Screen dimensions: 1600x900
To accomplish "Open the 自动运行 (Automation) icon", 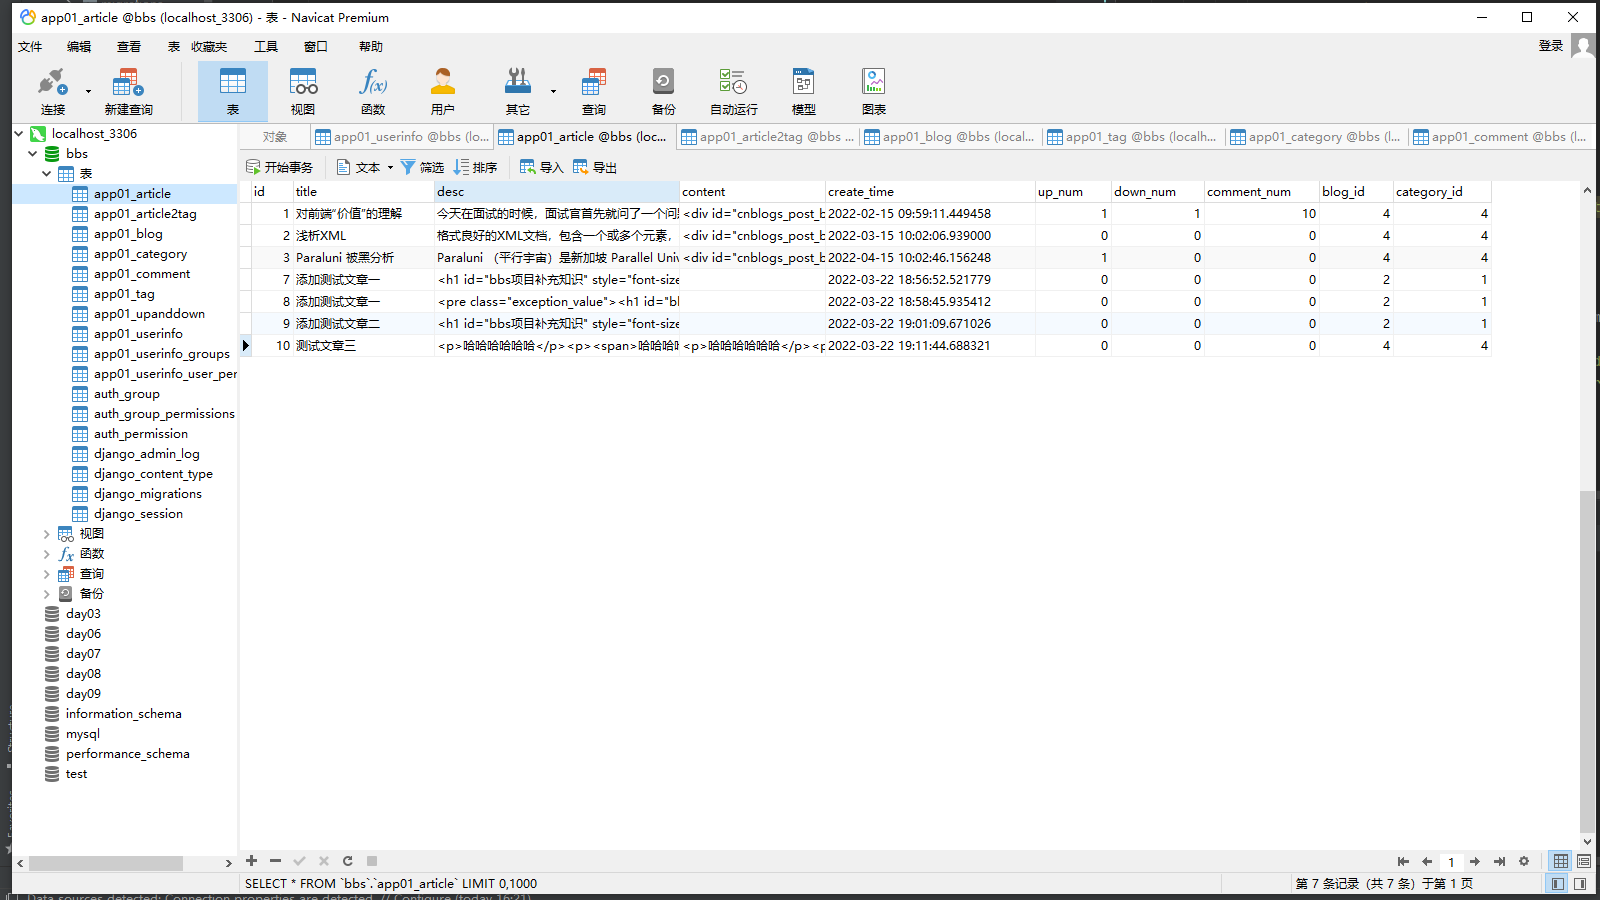I will [x=734, y=92].
